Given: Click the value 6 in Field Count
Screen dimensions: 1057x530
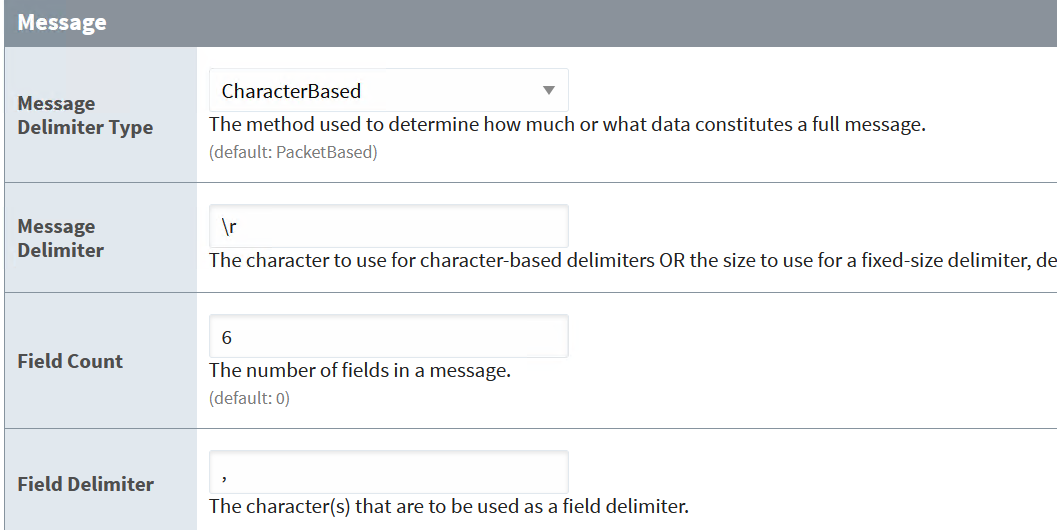Looking at the screenshot, I should tap(228, 338).
